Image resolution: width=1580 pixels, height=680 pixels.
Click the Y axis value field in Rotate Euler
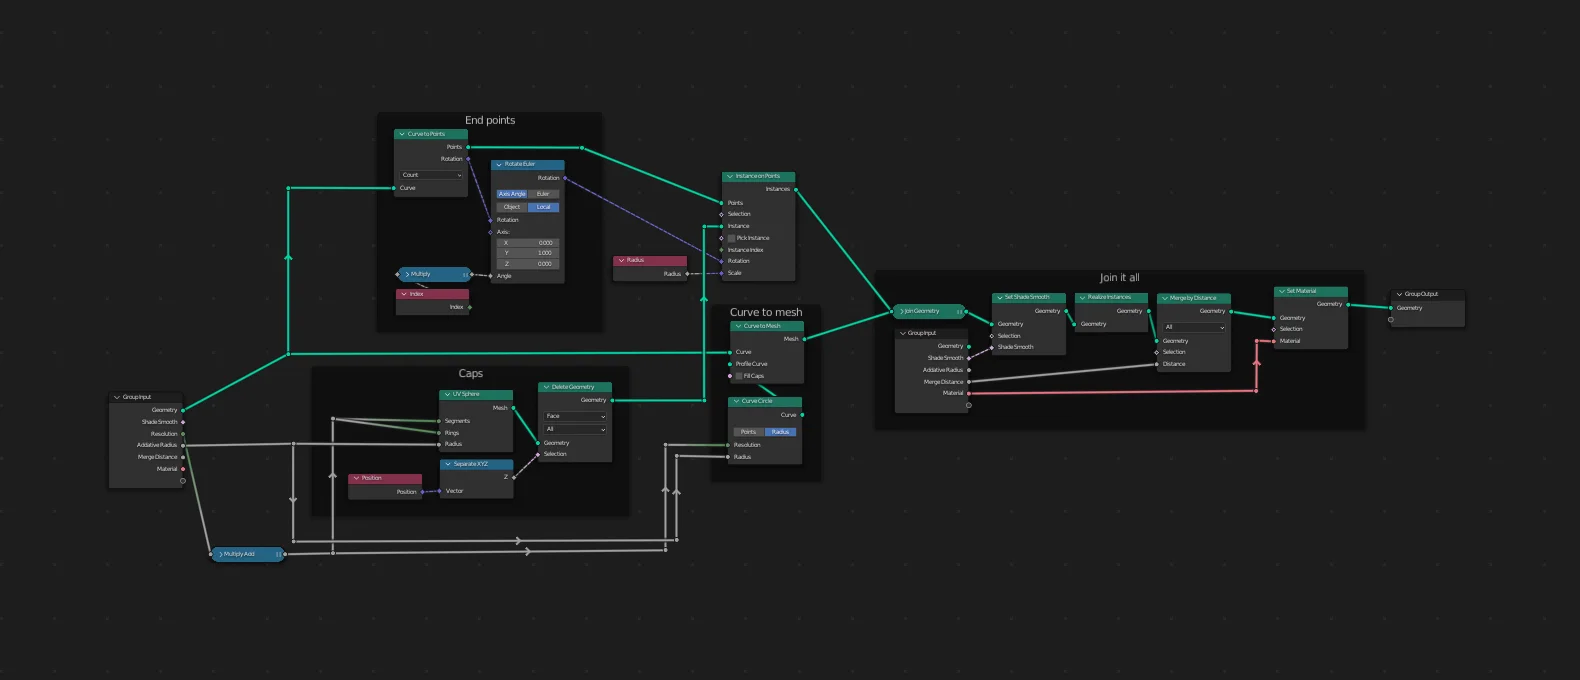[527, 253]
